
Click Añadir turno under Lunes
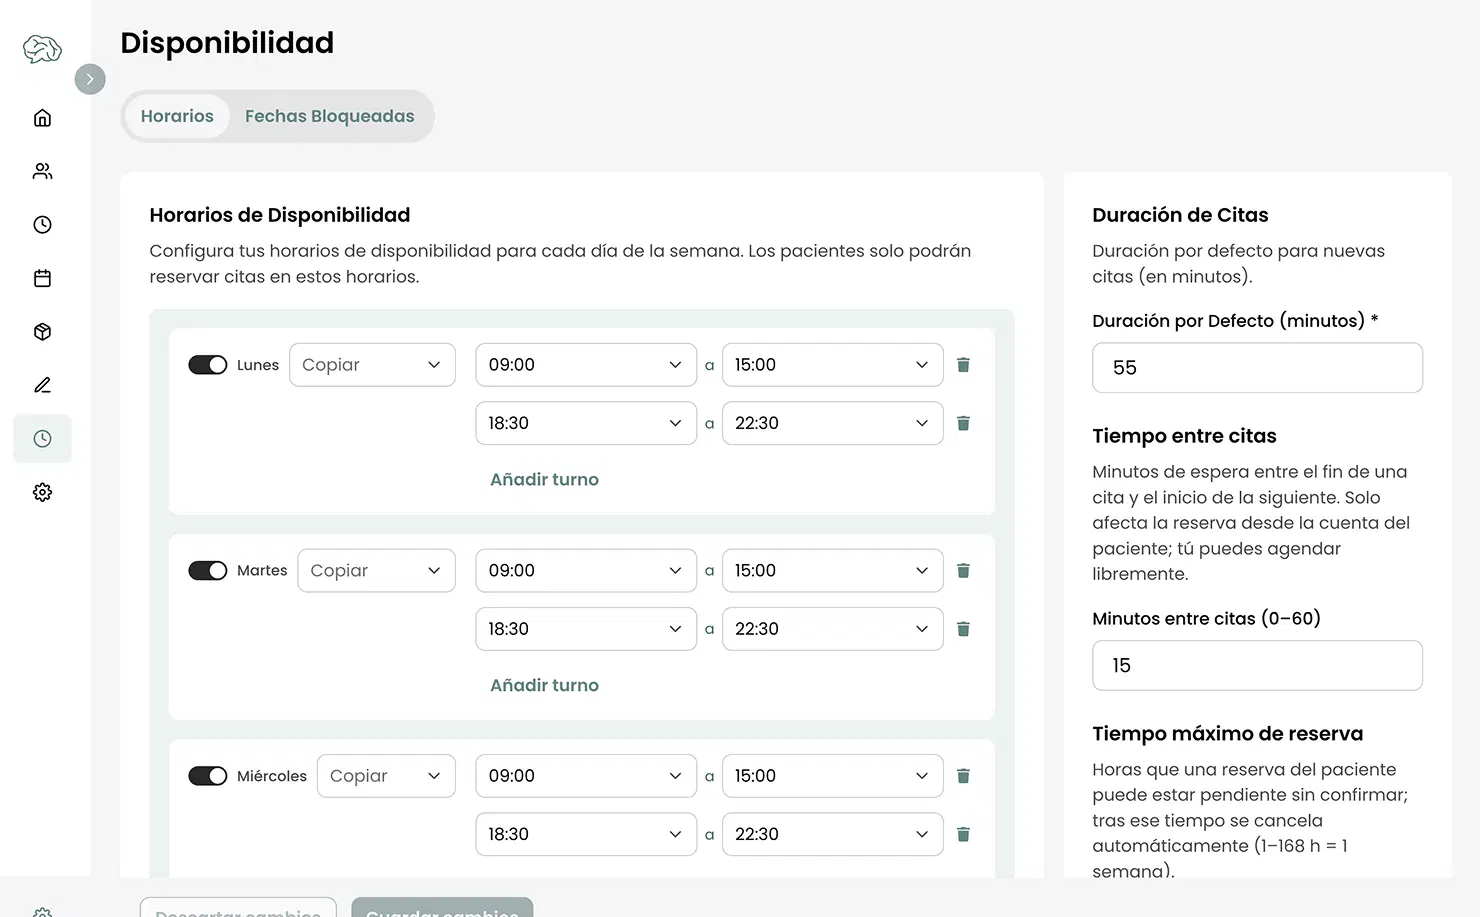click(x=544, y=480)
